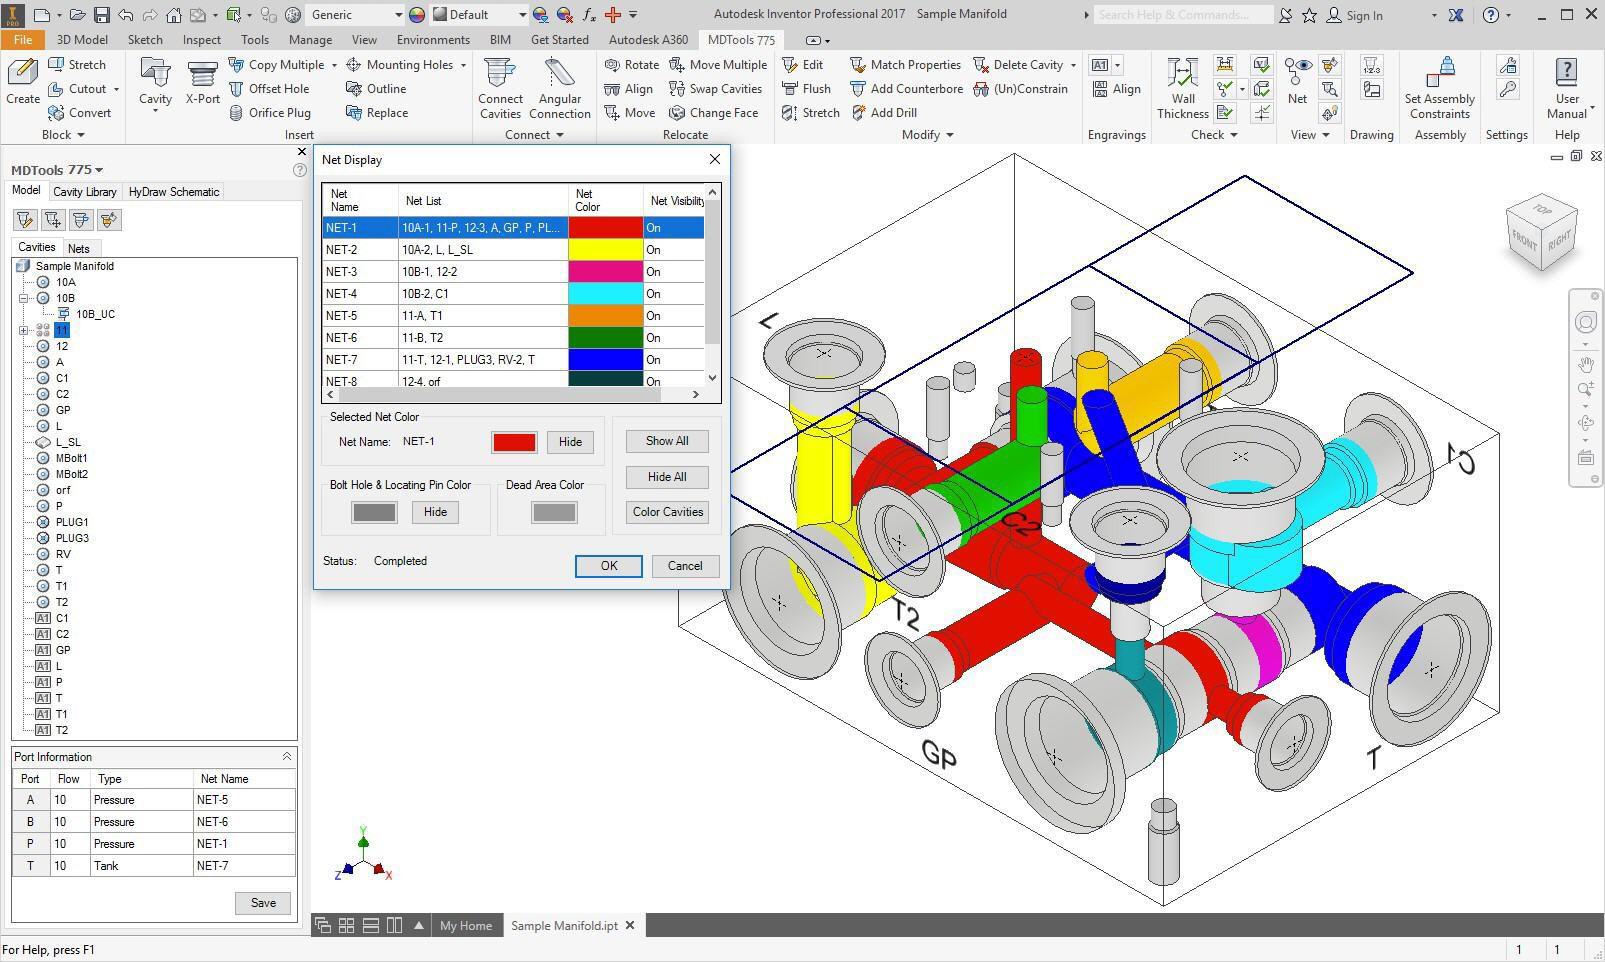Click OK in Net Display dialog
The height and width of the screenshot is (962, 1605).
608,566
